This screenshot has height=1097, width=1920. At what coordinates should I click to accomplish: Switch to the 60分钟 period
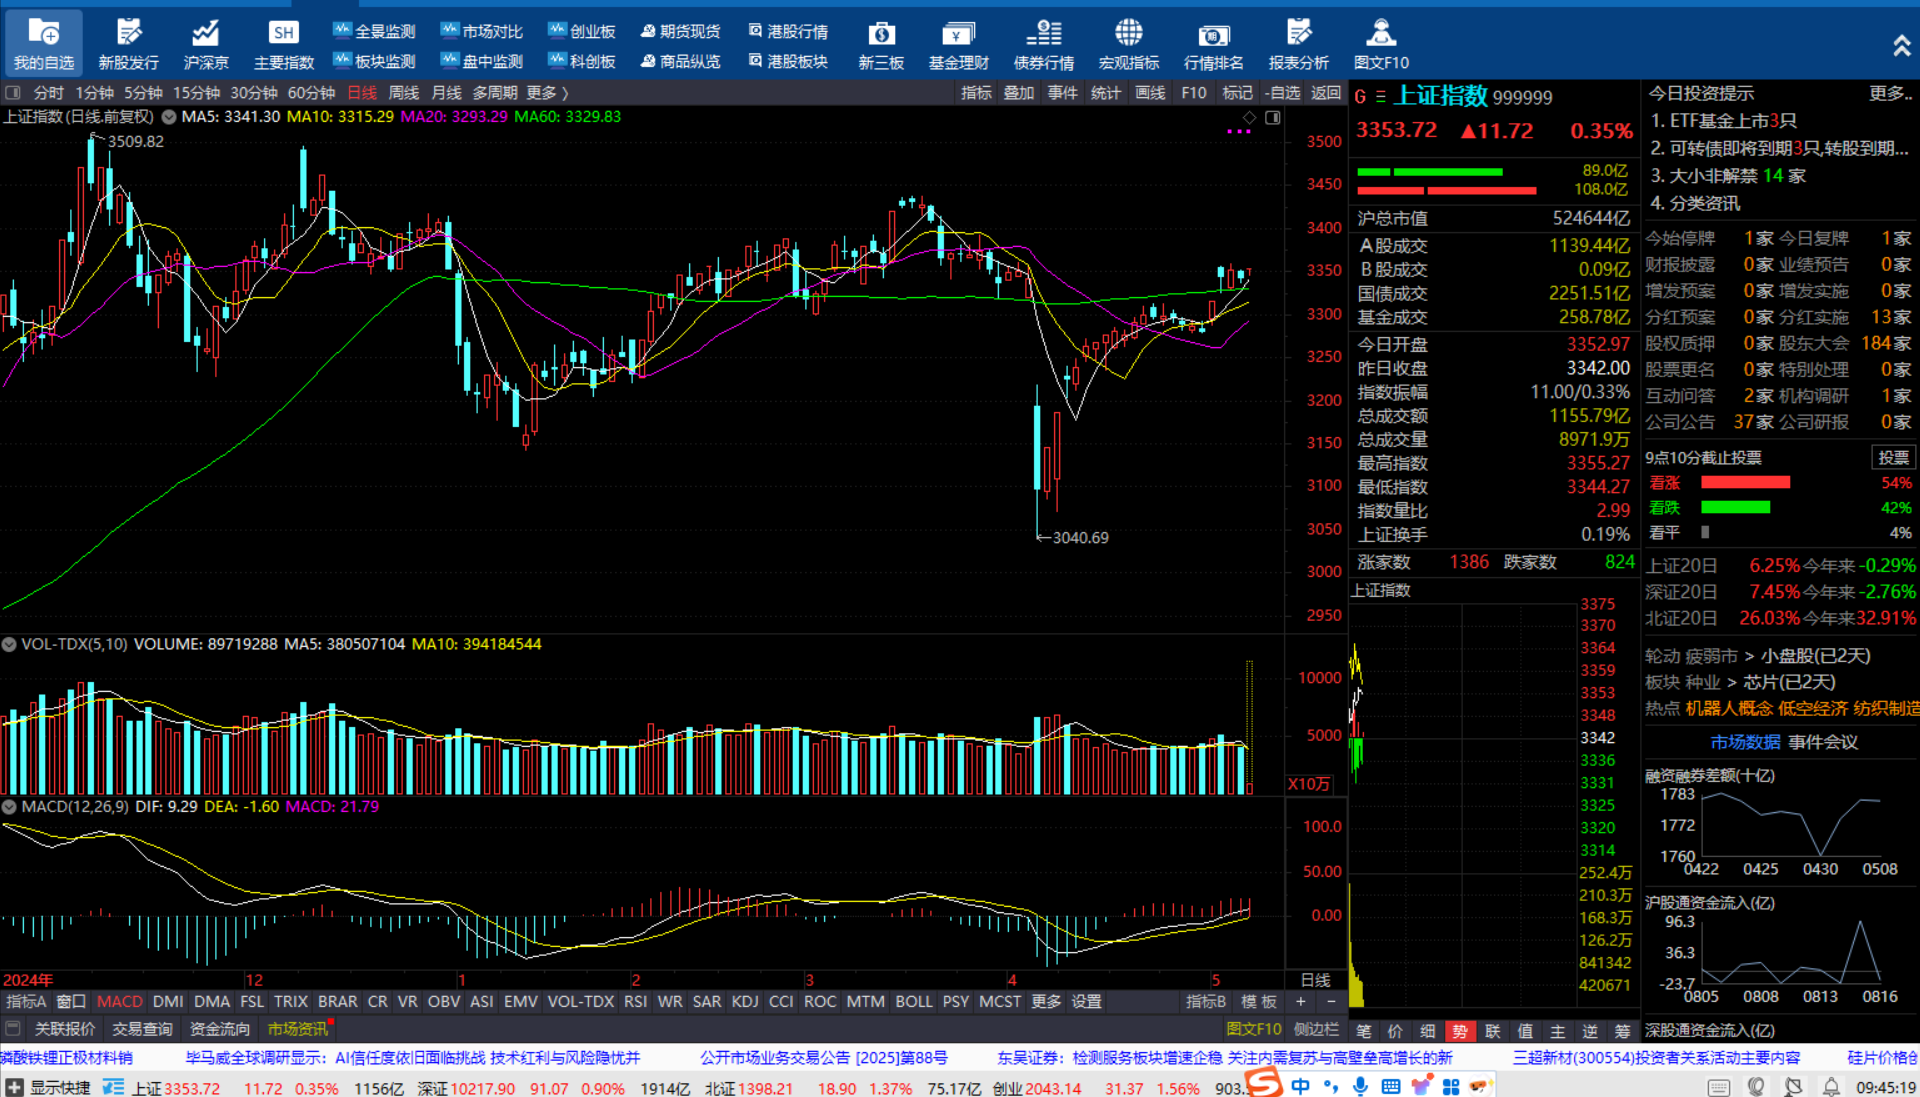click(312, 93)
